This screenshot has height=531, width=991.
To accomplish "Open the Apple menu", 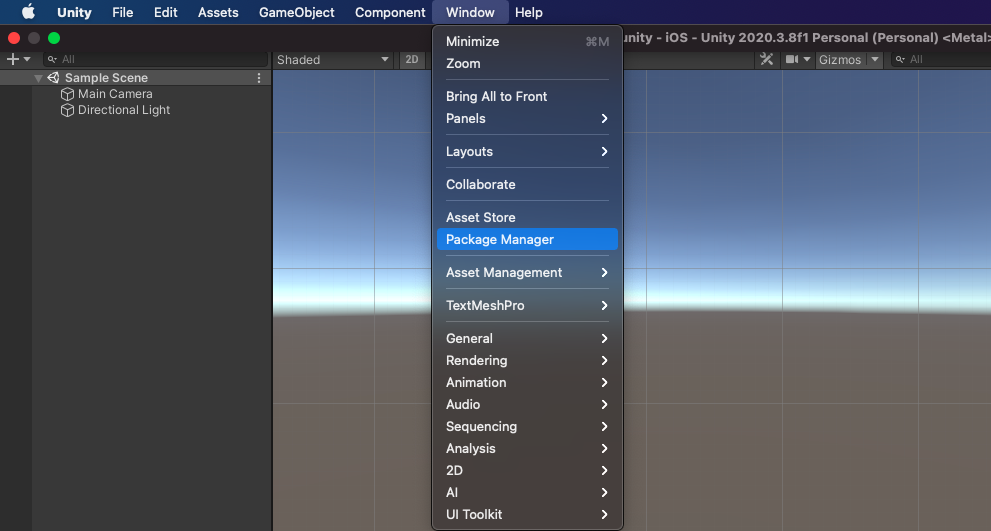I will pyautogui.click(x=28, y=12).
